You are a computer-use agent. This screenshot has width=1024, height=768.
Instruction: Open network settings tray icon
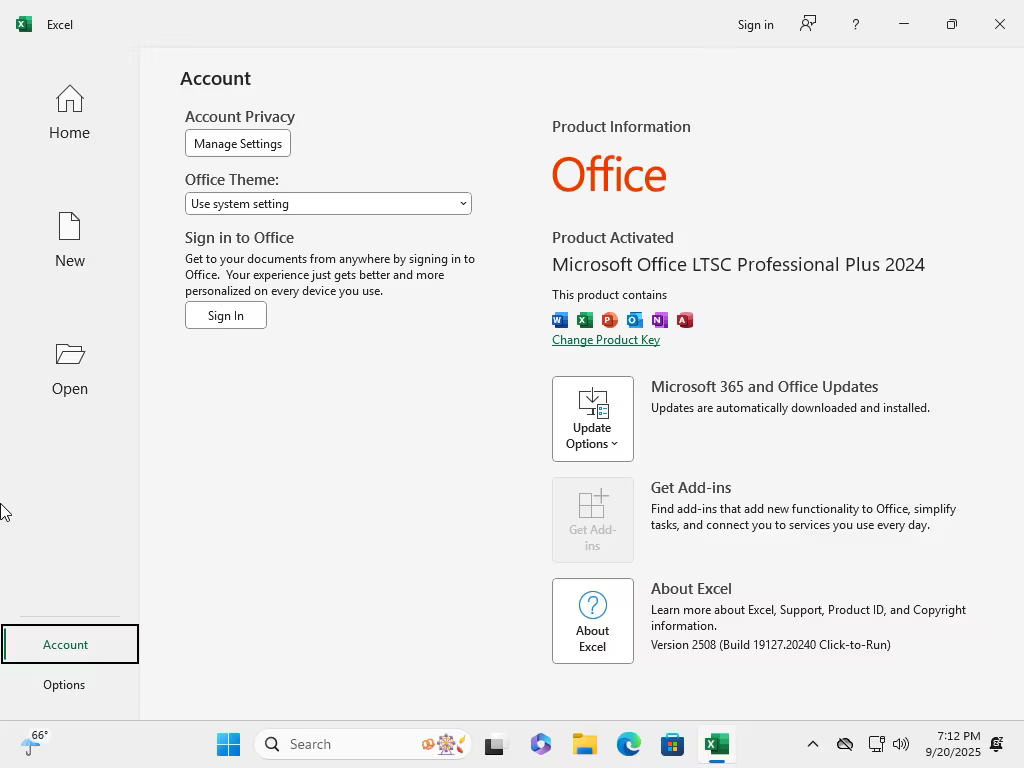tap(876, 744)
